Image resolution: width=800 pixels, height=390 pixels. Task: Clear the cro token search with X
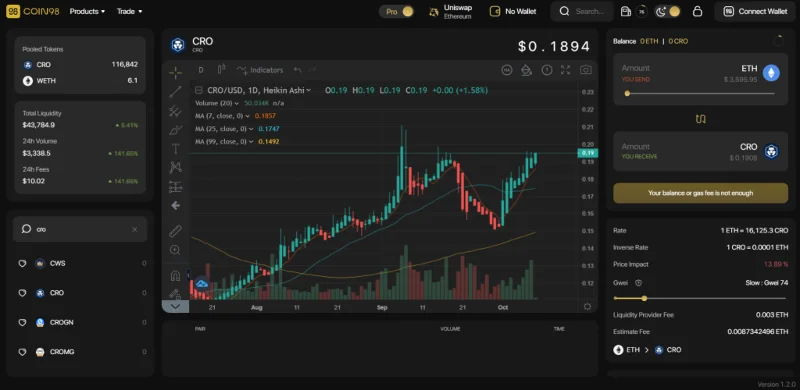click(135, 230)
